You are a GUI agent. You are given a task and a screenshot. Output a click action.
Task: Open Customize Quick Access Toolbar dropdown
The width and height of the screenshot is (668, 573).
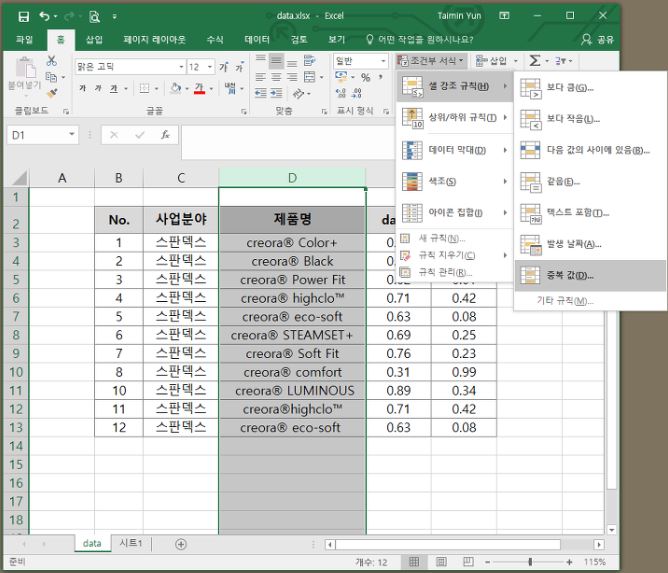click(114, 17)
